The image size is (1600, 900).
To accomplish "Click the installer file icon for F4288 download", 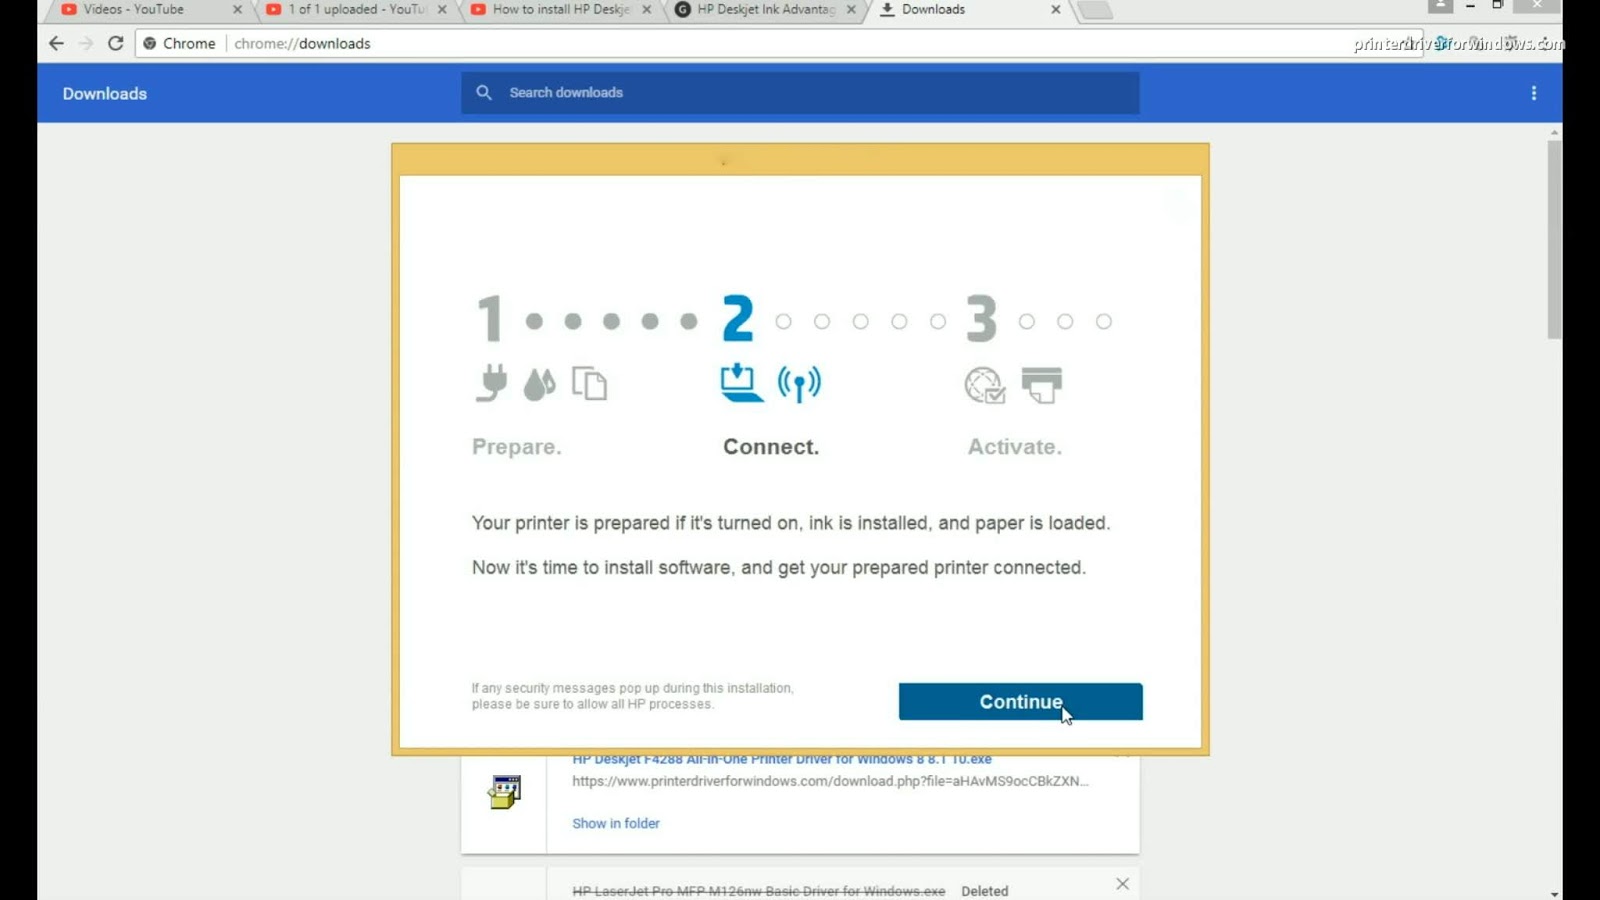I will coord(504,792).
